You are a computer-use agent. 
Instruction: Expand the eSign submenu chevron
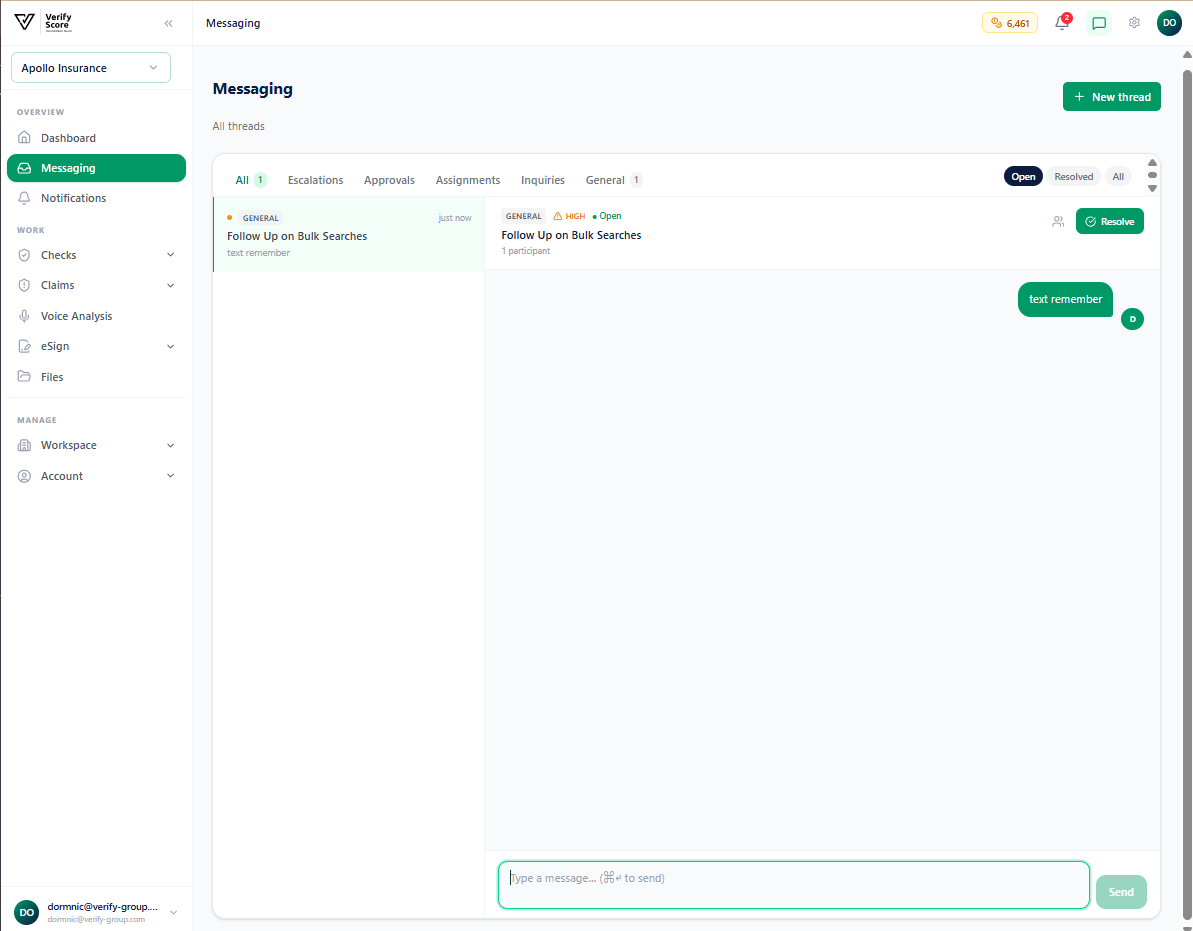click(x=170, y=346)
